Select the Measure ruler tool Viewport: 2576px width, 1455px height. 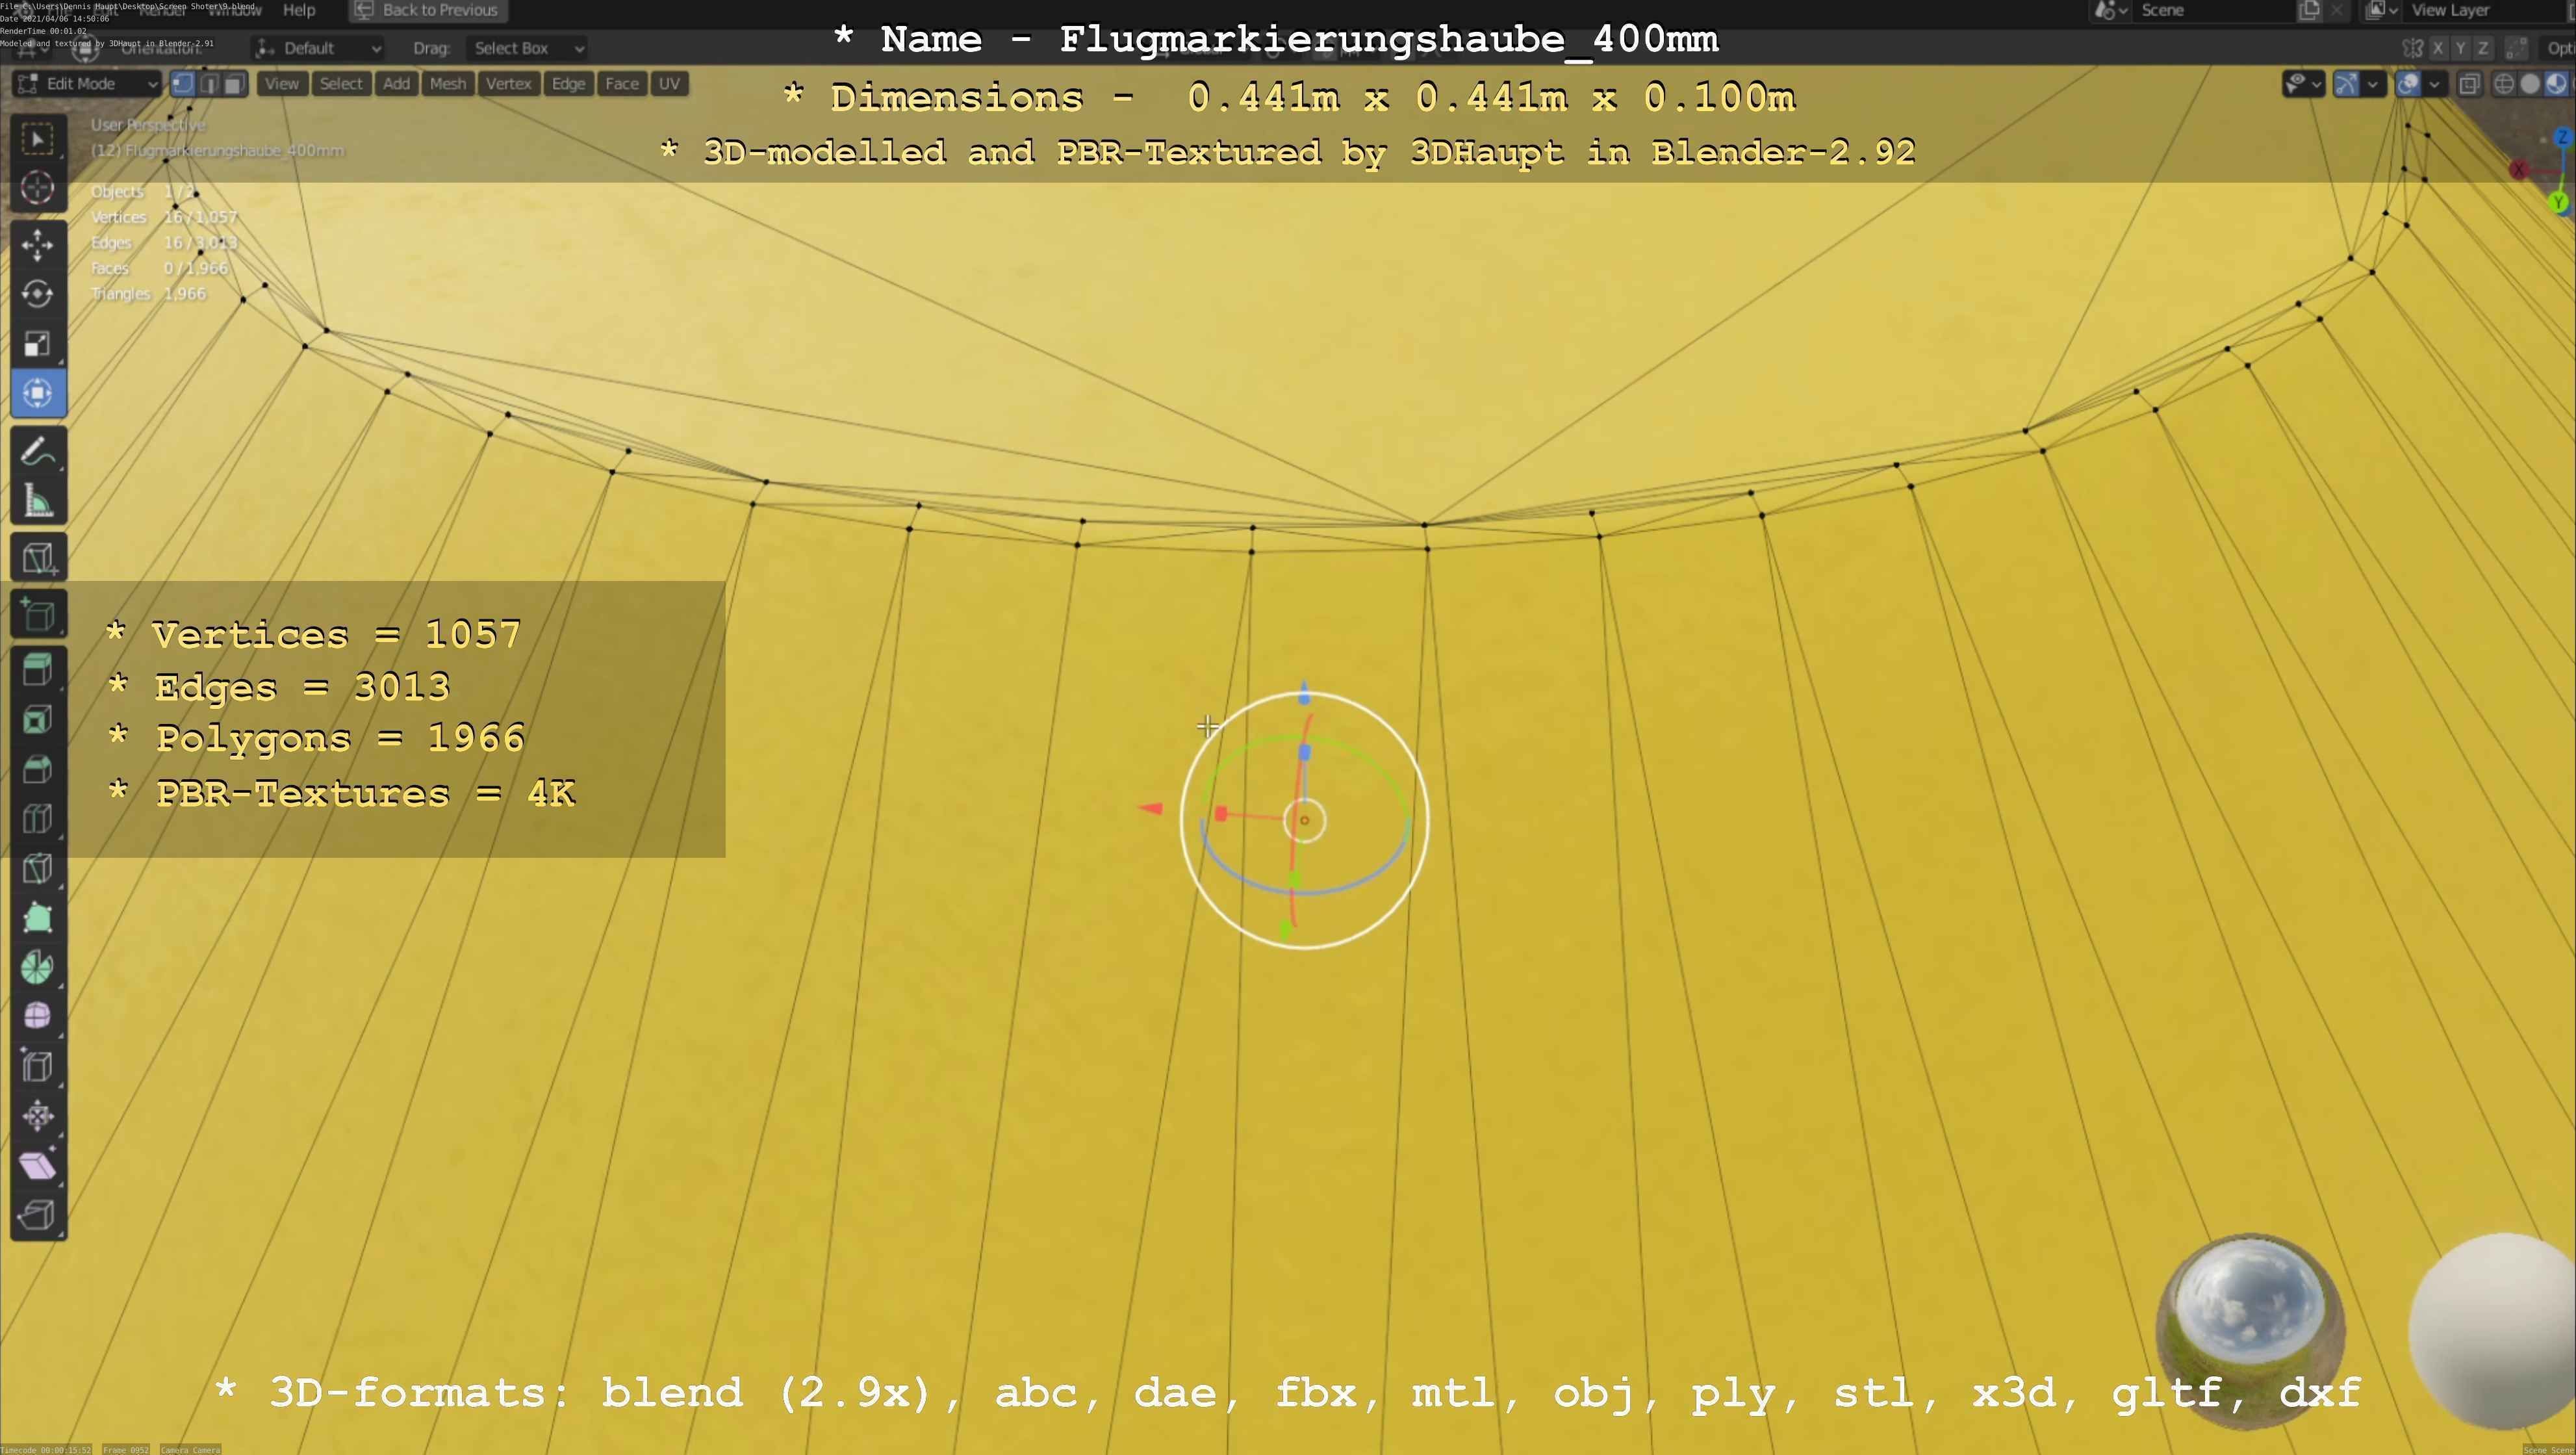38,502
